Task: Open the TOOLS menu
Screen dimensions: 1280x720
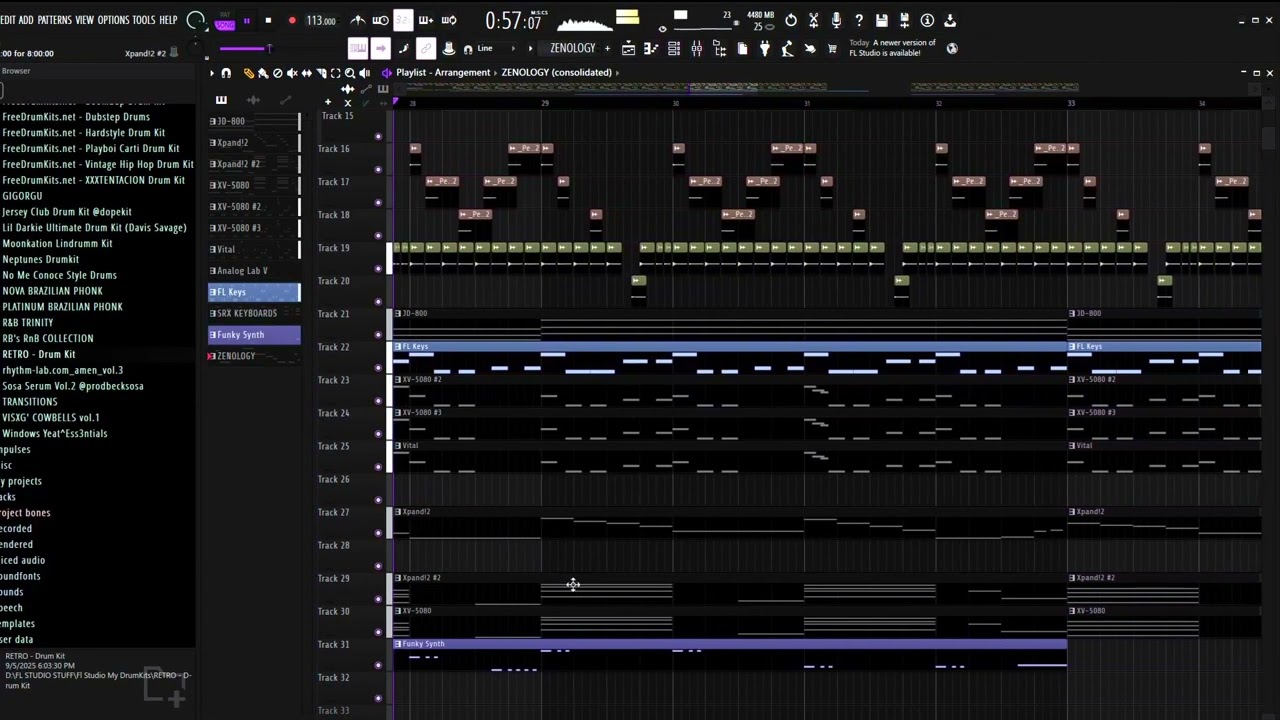Action: tap(144, 20)
